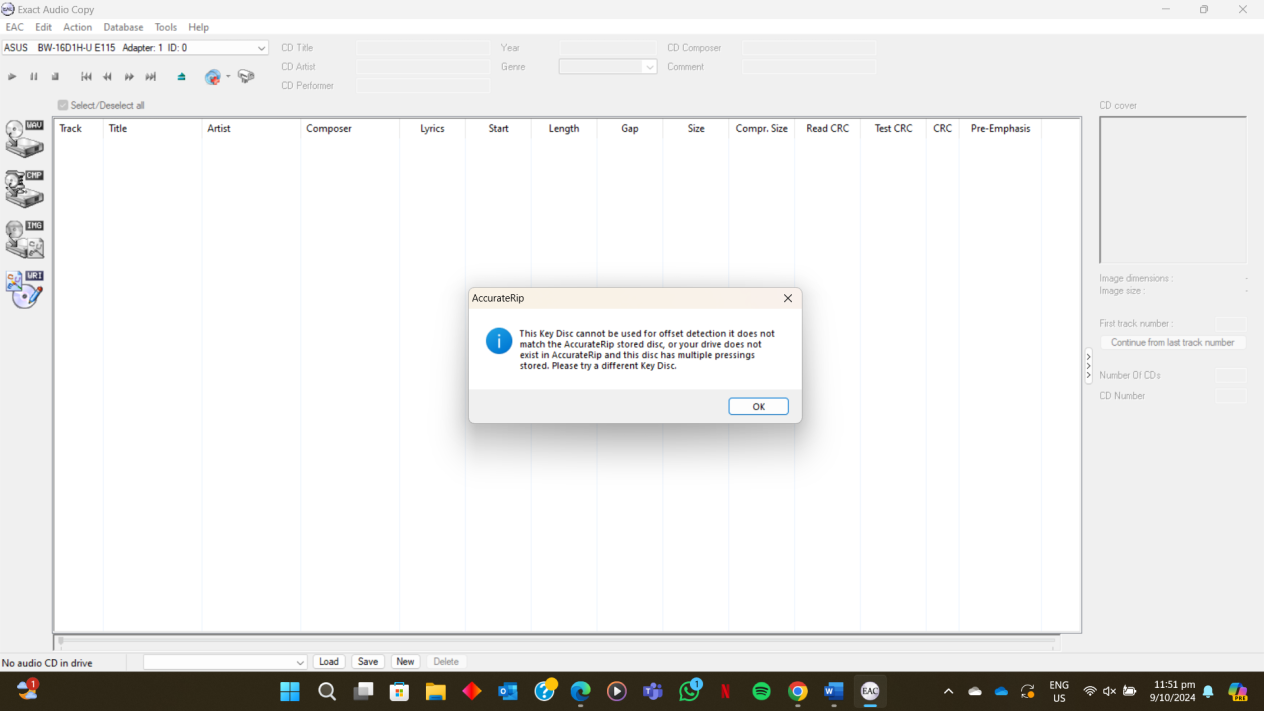Viewport: 1264px width, 711px height.
Task: Close the AccurateRip dialog with X
Action: 787,298
